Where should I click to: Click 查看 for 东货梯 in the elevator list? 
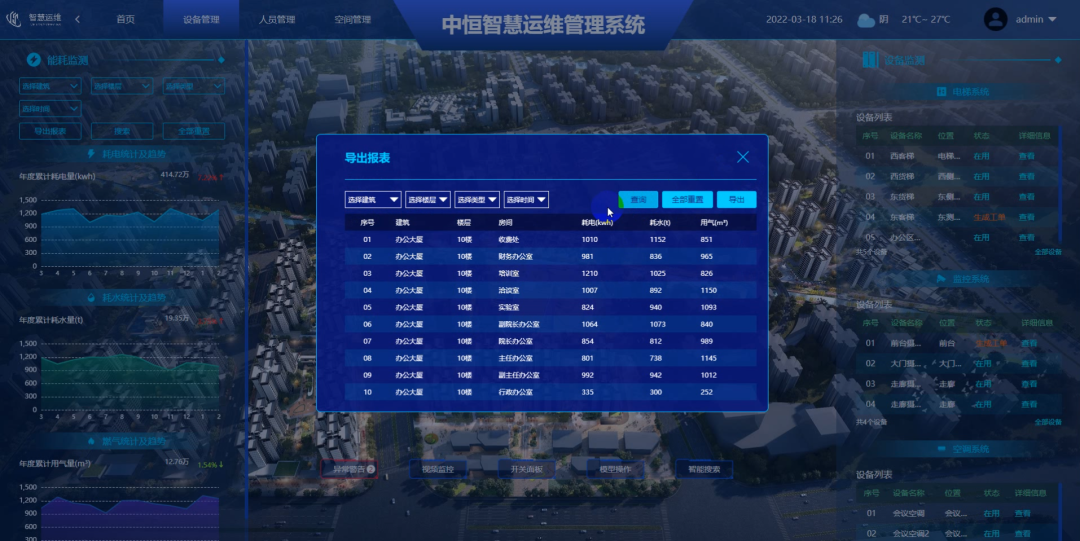(1026, 197)
